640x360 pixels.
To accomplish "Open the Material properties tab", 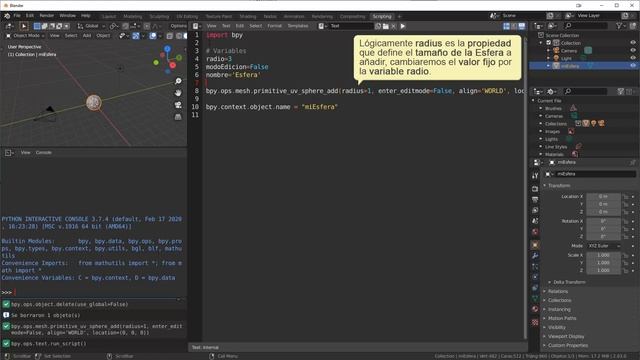I will tap(535, 309).
